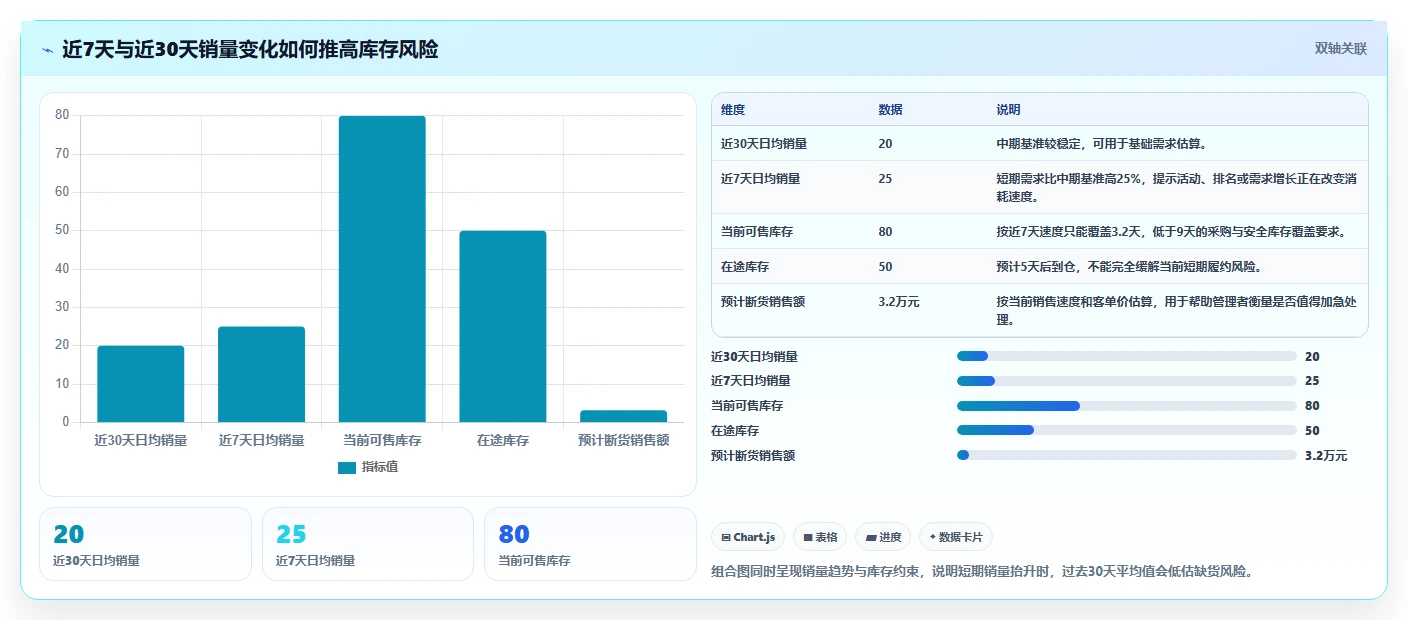Select the 数据卡片 chip
The height and width of the screenshot is (620, 1408).
click(956, 537)
